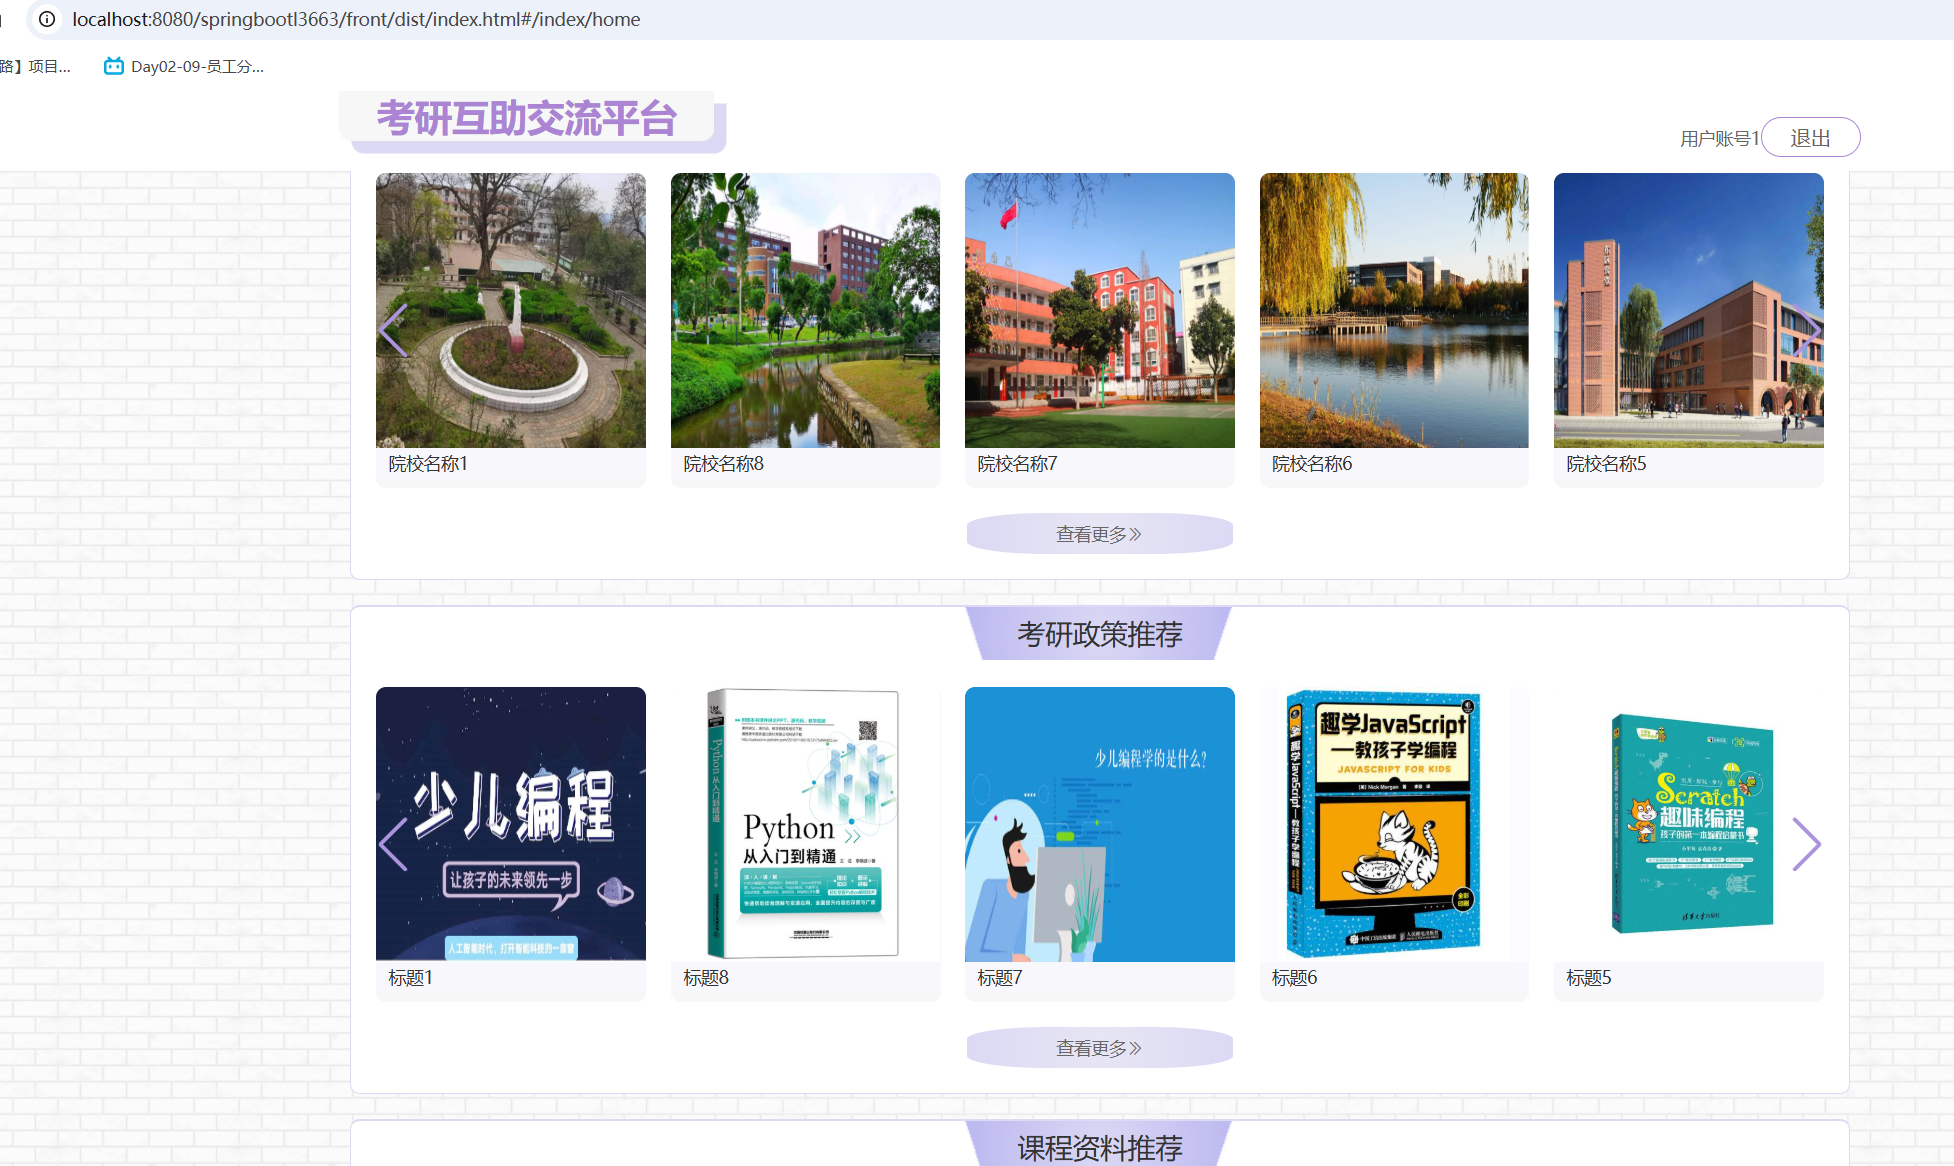This screenshot has height=1166, width=1954.
Task: Click the browser address bar URL
Action: pyautogui.click(x=356, y=19)
